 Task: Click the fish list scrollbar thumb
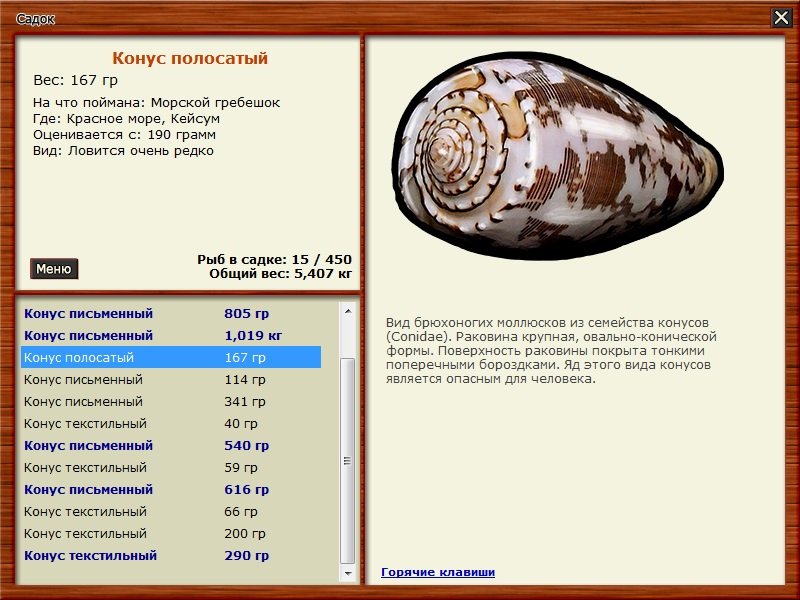tap(348, 461)
